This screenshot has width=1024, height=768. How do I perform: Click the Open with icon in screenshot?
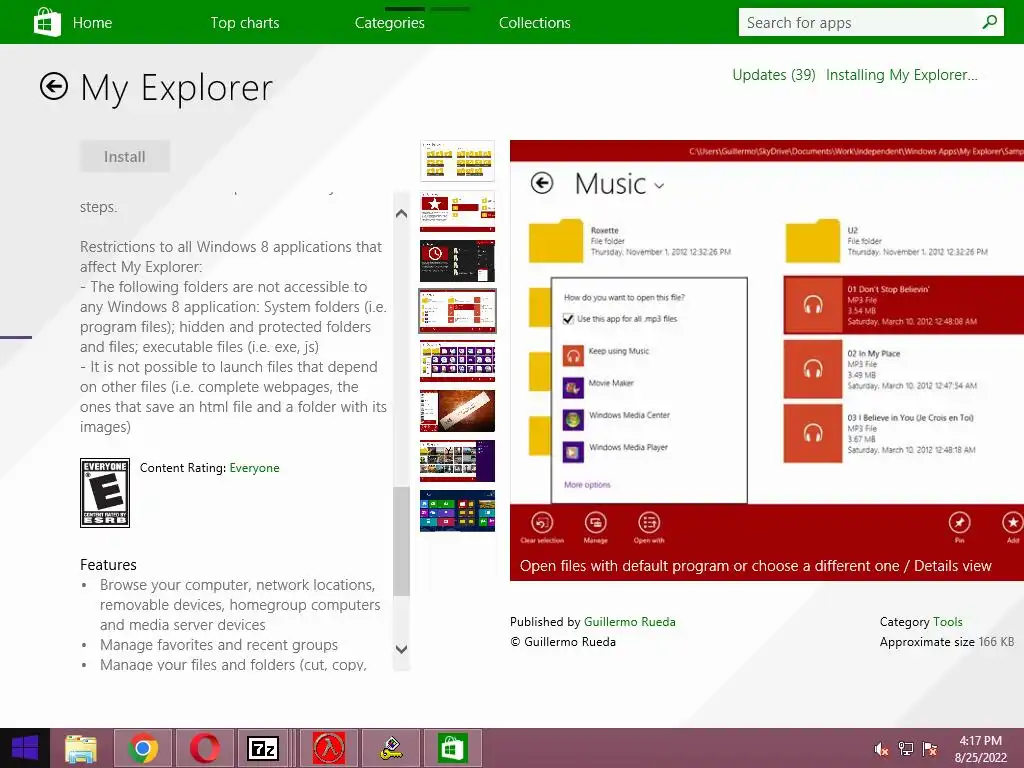pos(648,523)
